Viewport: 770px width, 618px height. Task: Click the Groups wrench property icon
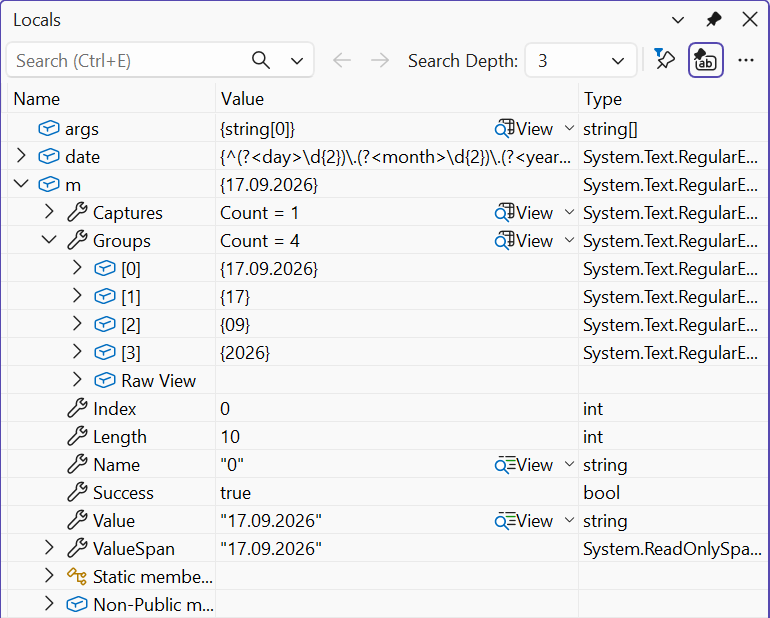point(77,240)
